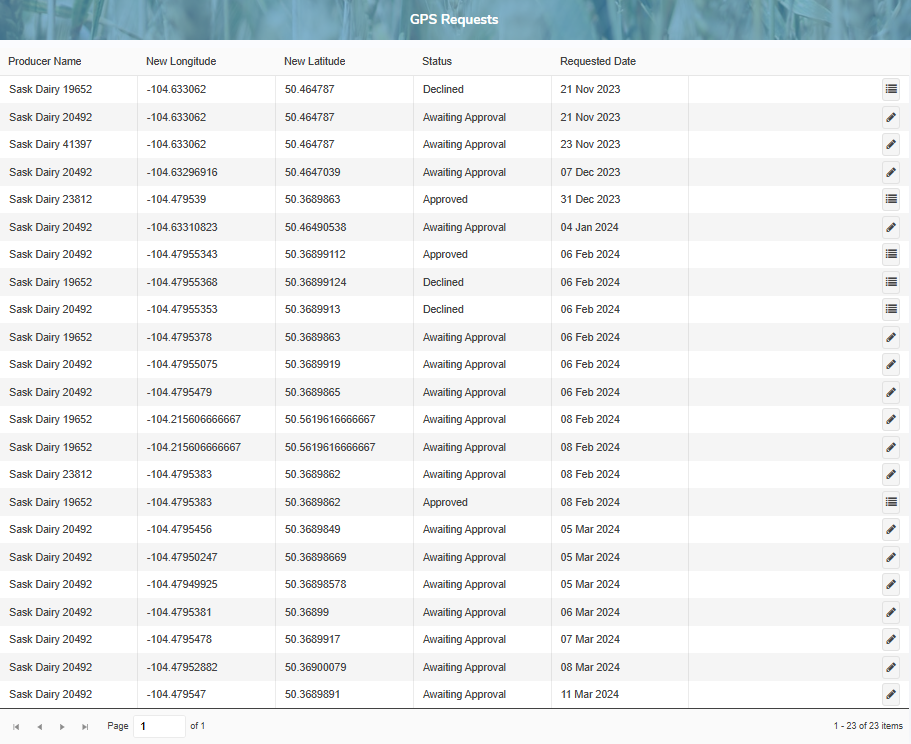Go to the previous page

point(39,726)
